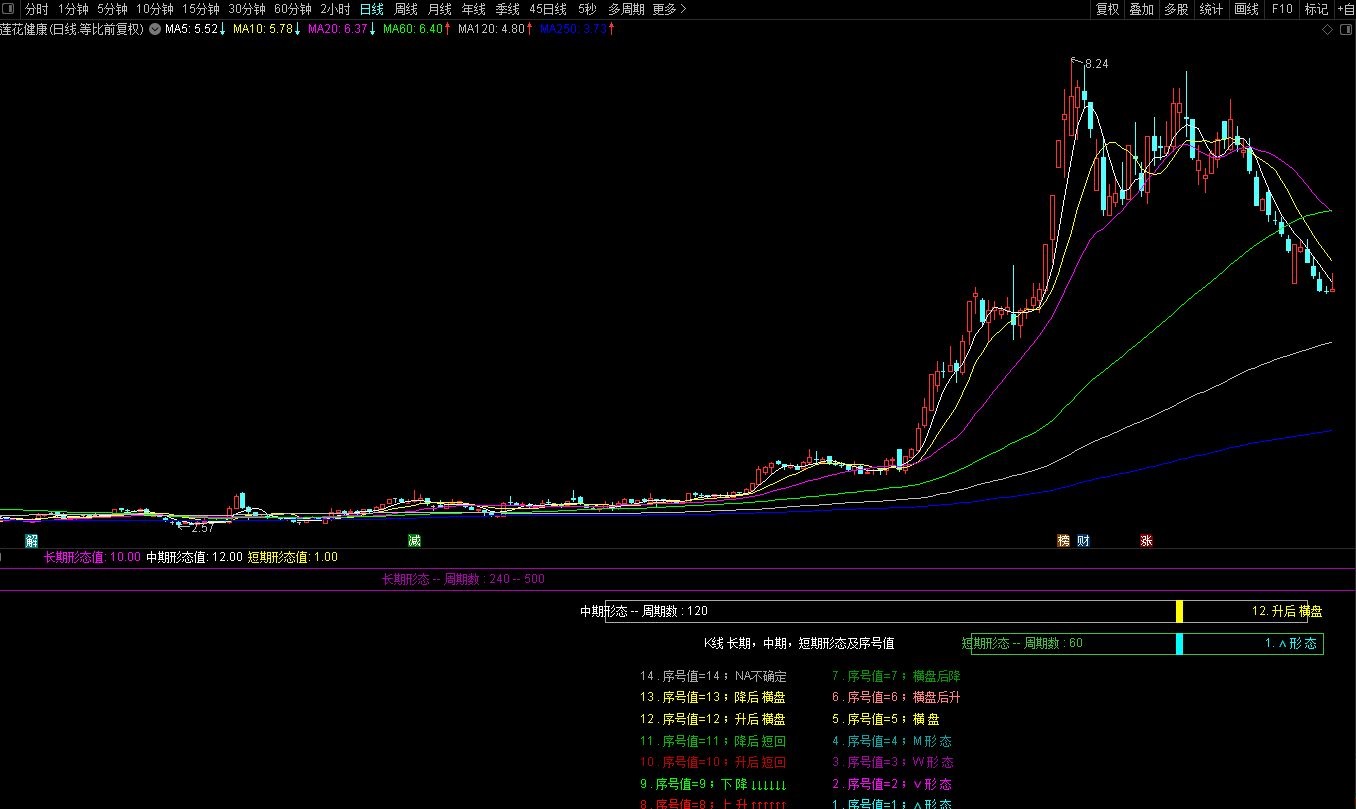The height and width of the screenshot is (809, 1356).
Task: Switch to the 2小时 period tab
Action: (x=335, y=9)
